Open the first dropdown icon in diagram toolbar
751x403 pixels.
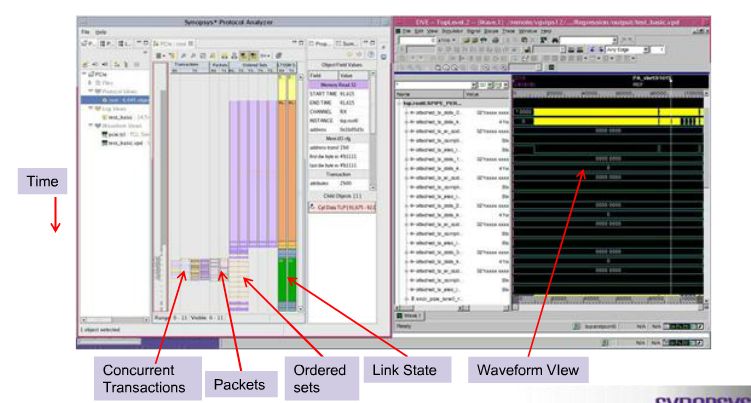(159, 56)
